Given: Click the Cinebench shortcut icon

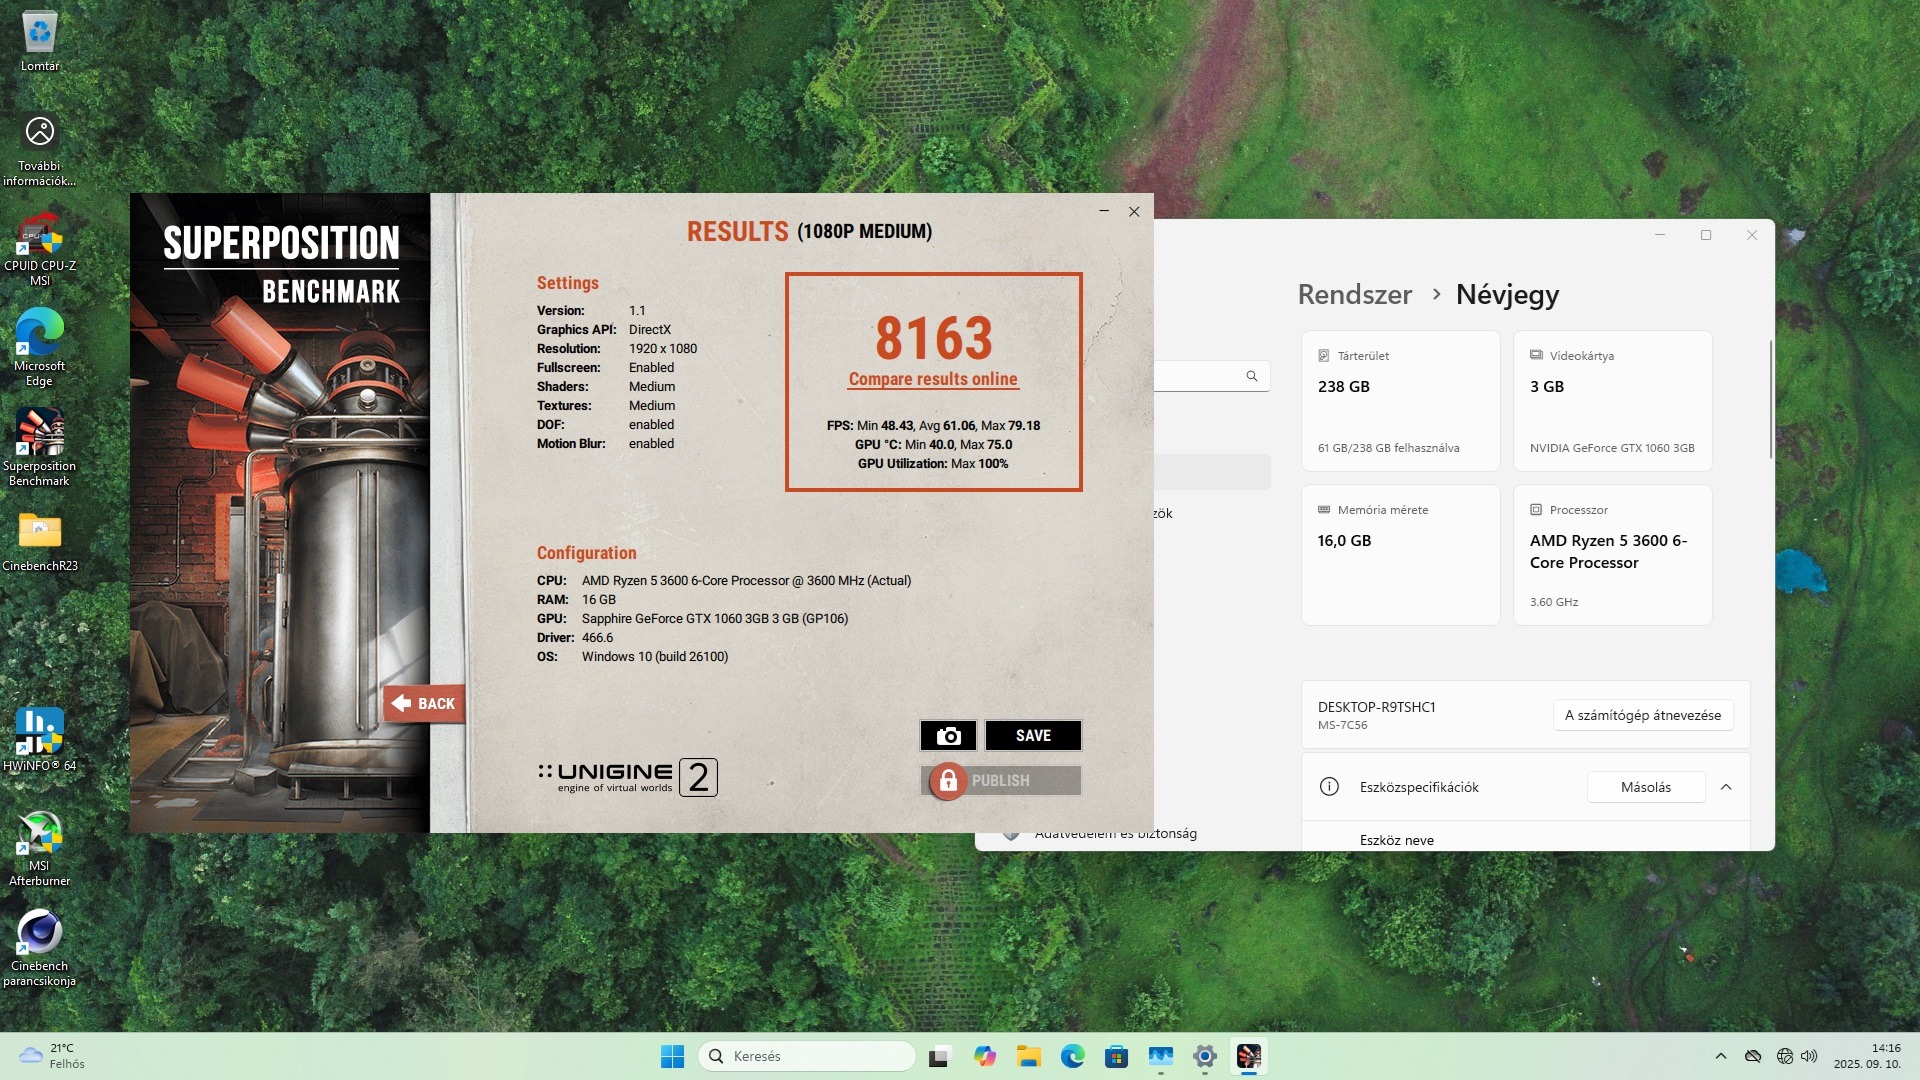Looking at the screenshot, I should 39,934.
